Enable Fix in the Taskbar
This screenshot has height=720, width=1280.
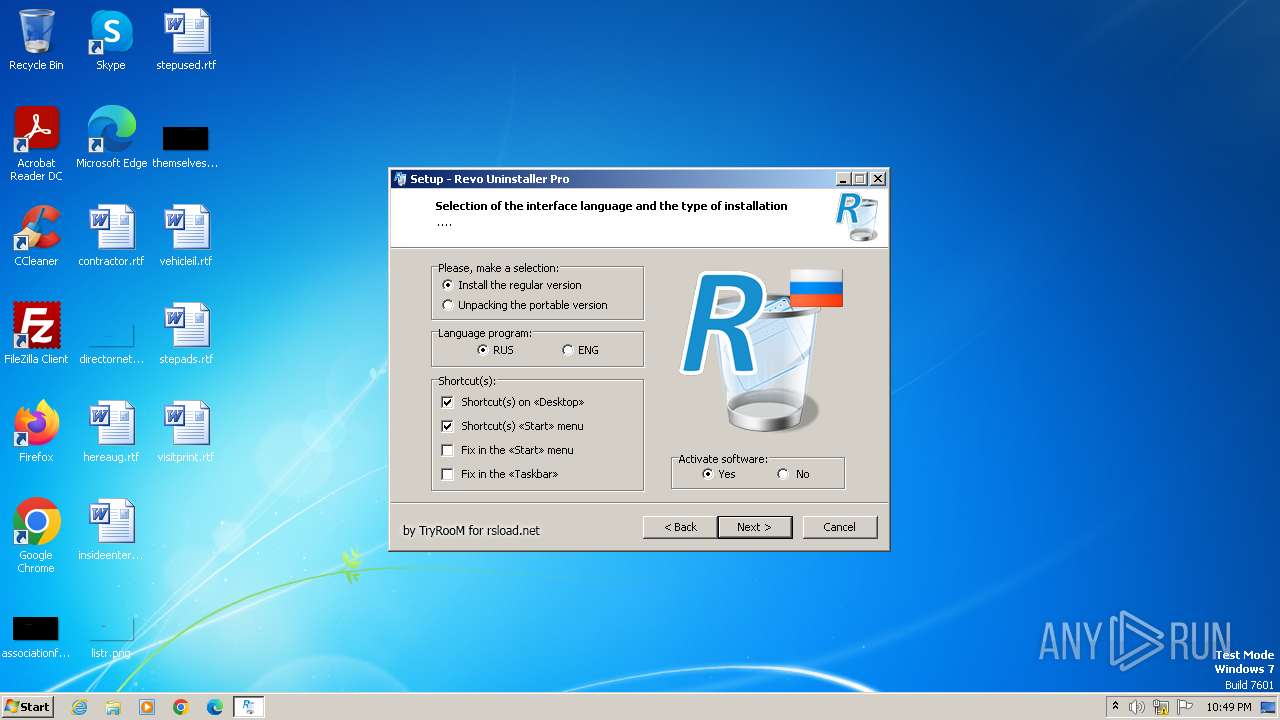click(500, 474)
